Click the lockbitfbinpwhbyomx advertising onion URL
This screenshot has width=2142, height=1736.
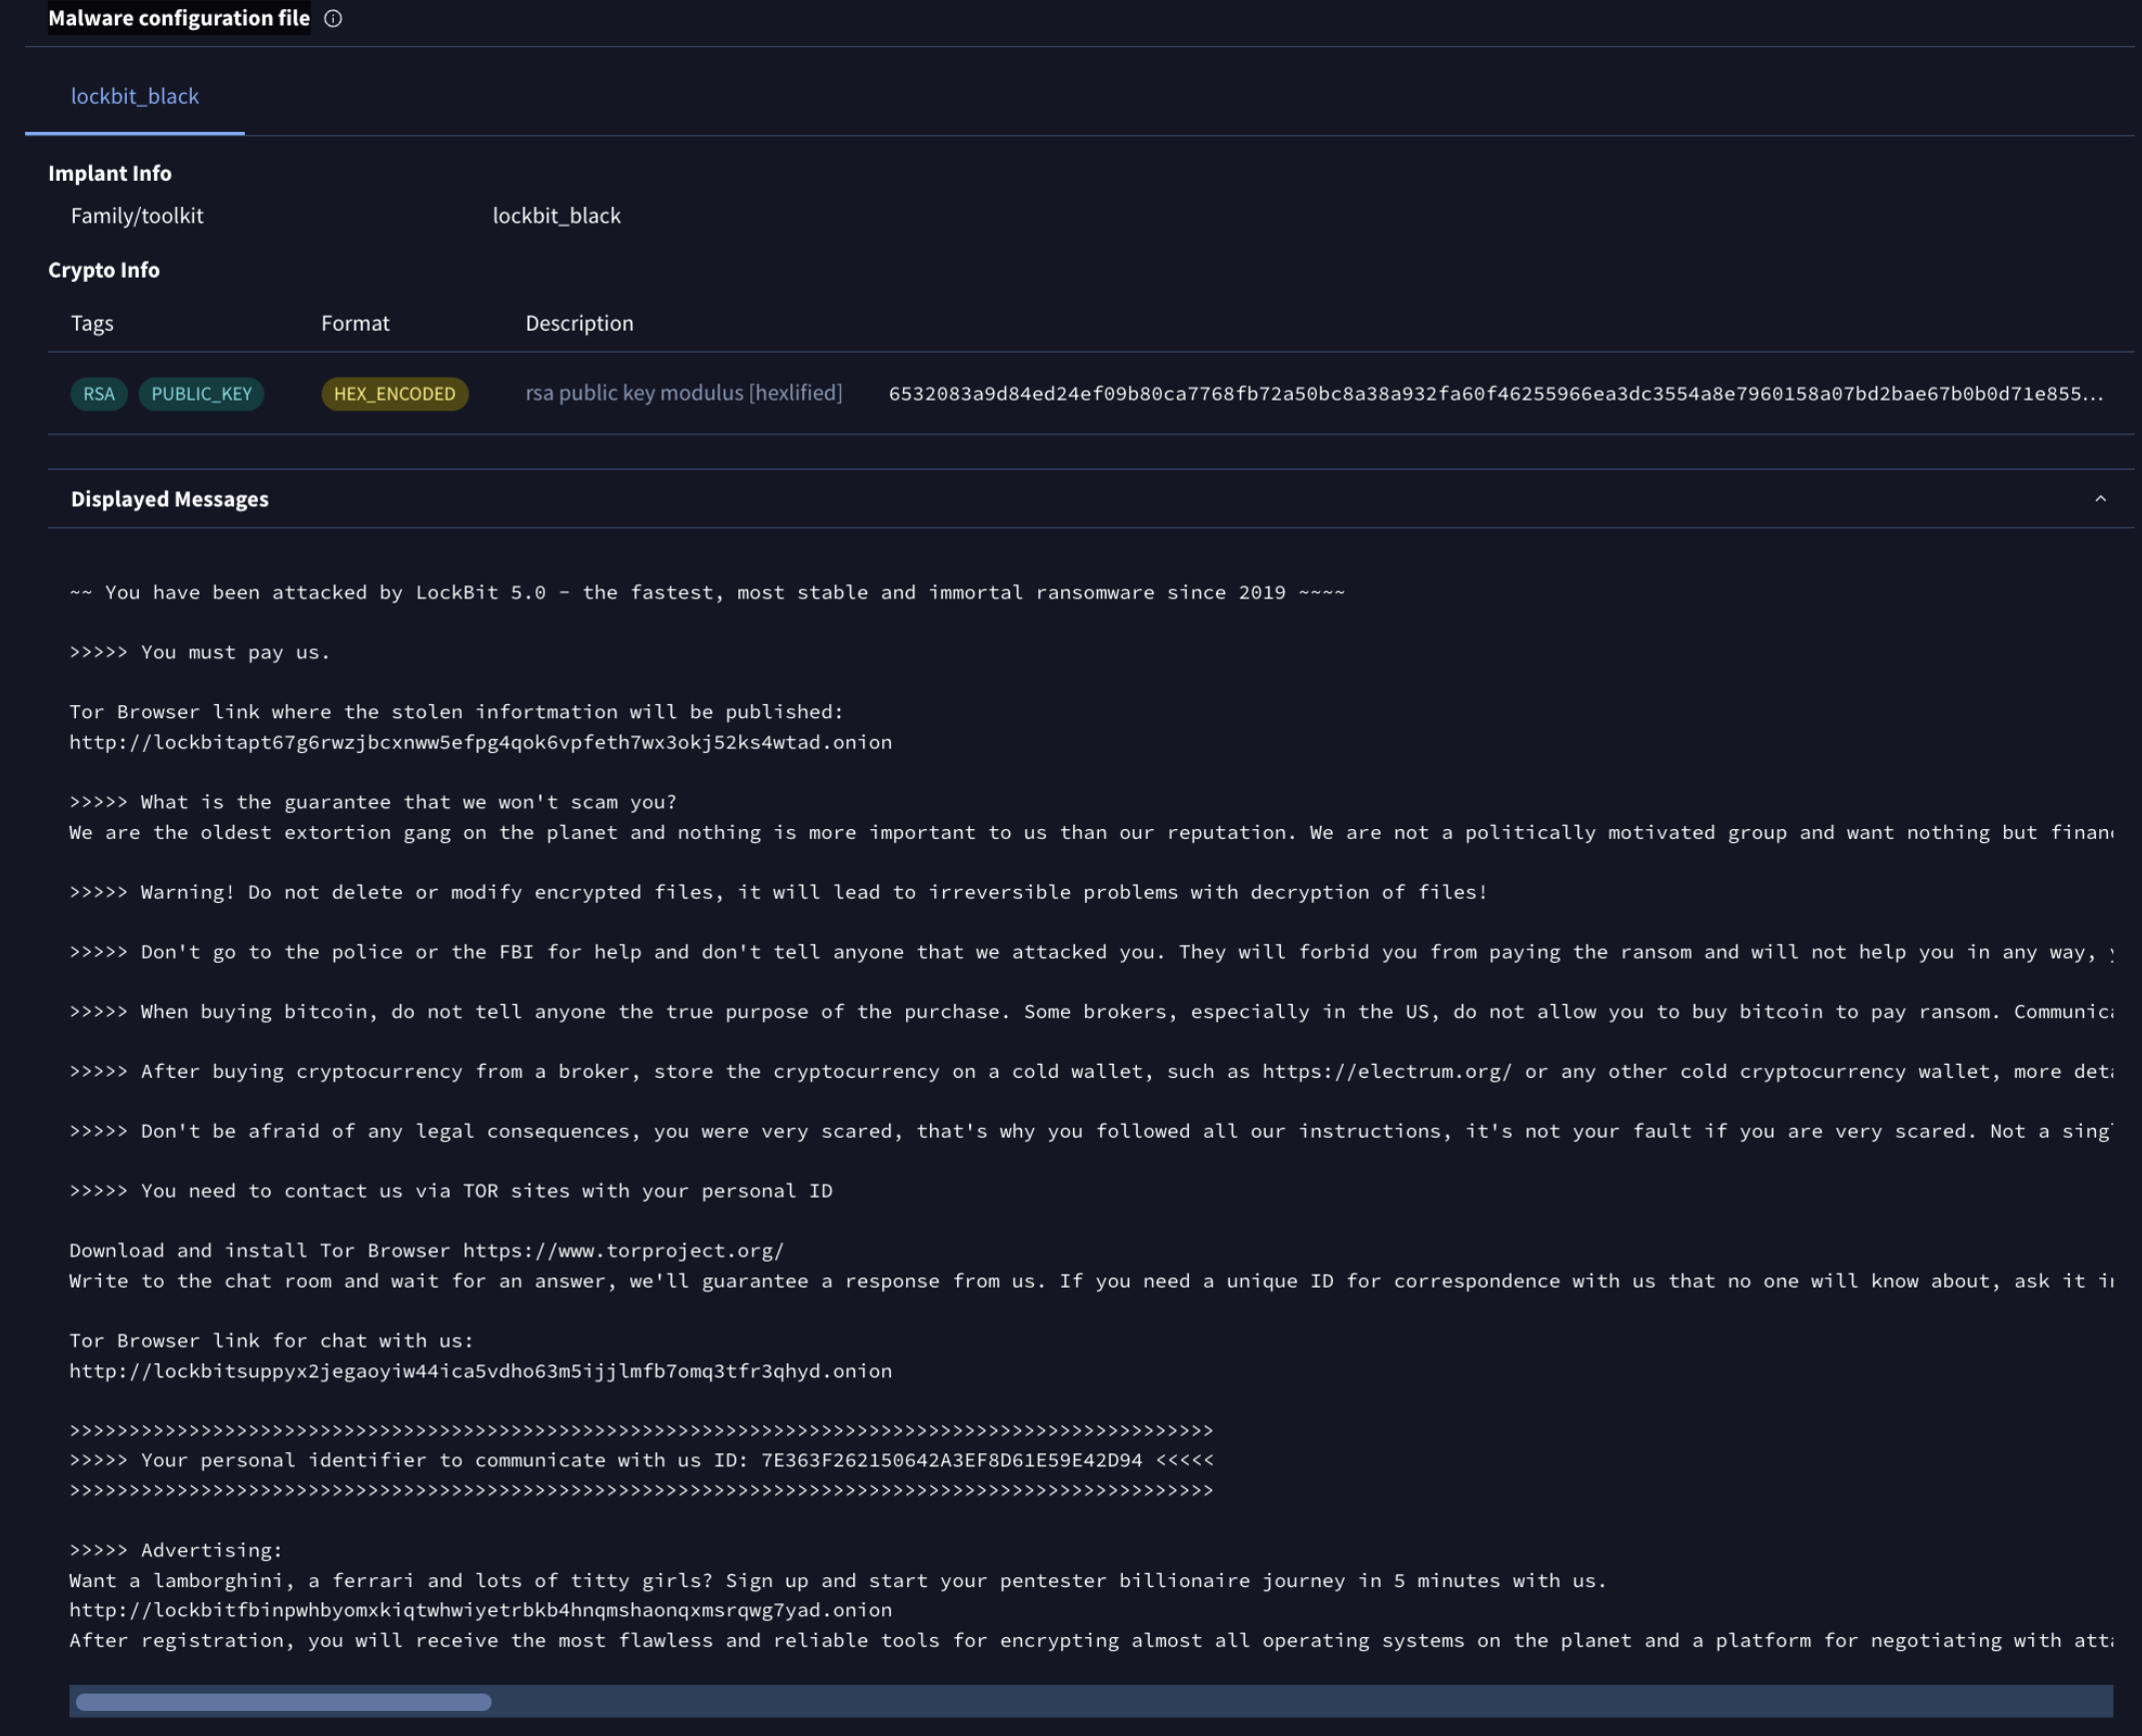click(480, 1610)
